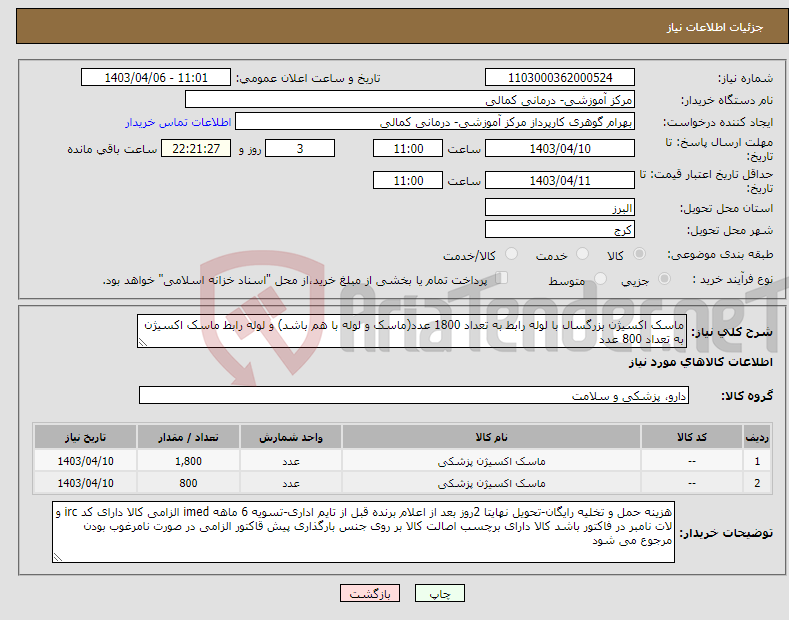Screen dimensions: 789x620
Task: Click the کد کالا column header
Action: (x=692, y=437)
